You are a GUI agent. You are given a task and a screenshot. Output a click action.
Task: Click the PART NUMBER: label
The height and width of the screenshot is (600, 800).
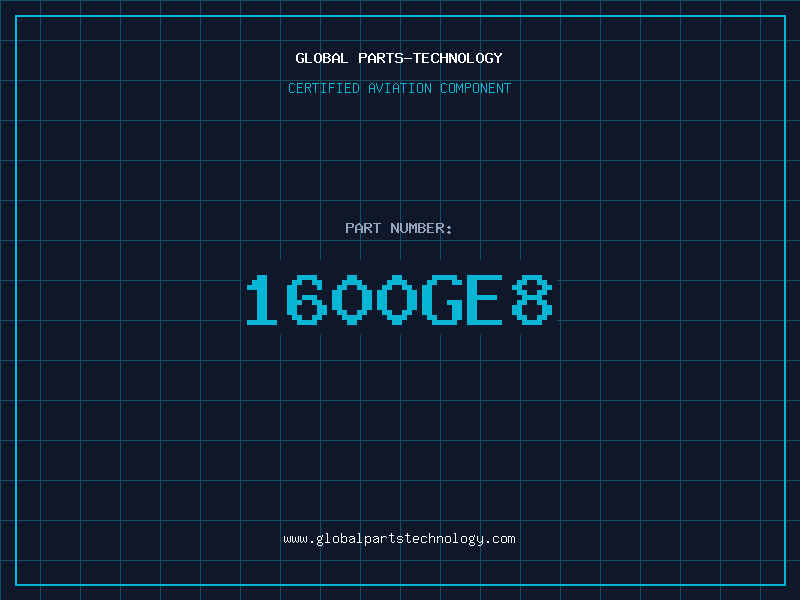(x=399, y=228)
